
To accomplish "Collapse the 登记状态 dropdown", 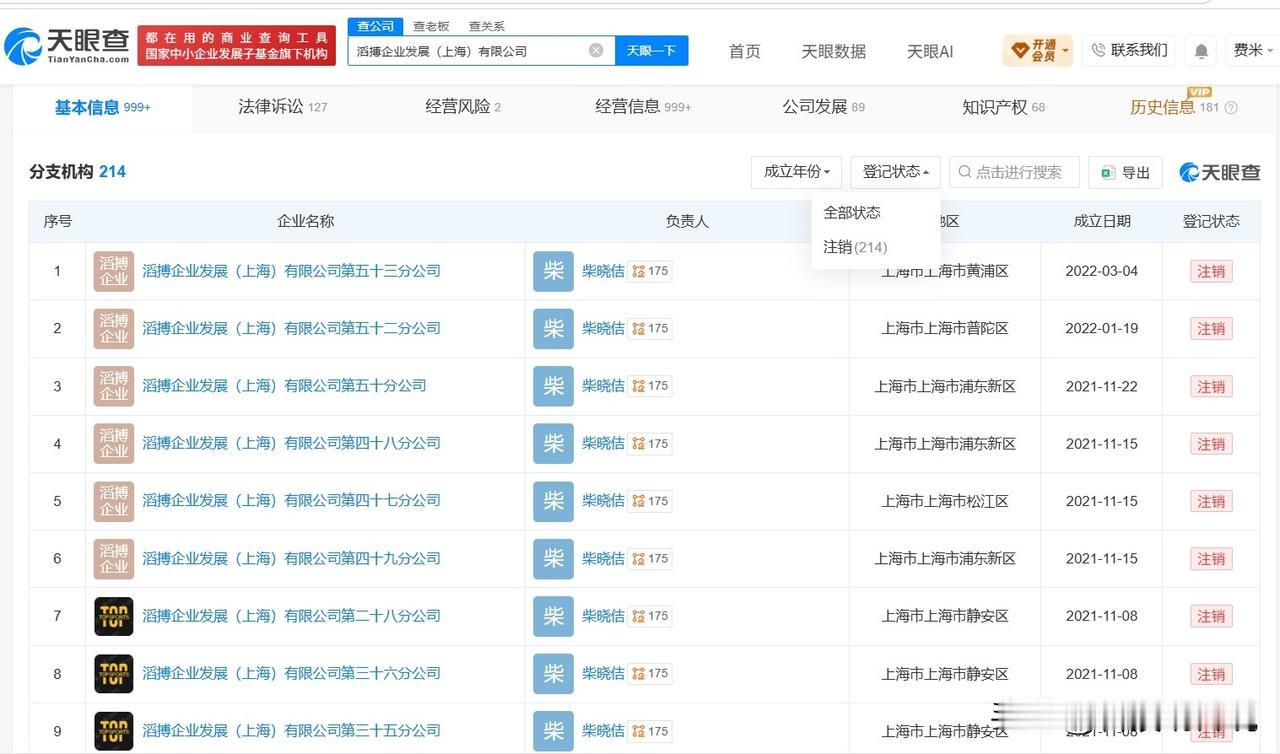I will pos(896,172).
